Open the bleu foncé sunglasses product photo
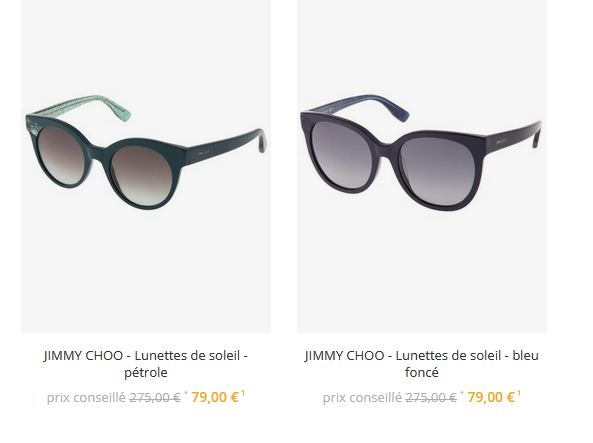 click(x=422, y=166)
